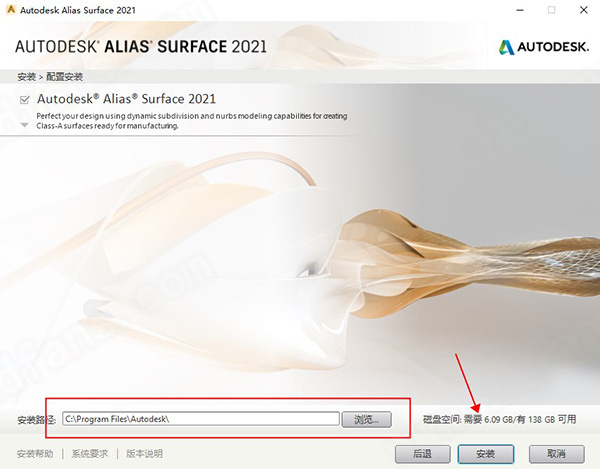Click the Autodesk Alias Surface 2021 product title
The image size is (600, 469).
click(126, 99)
